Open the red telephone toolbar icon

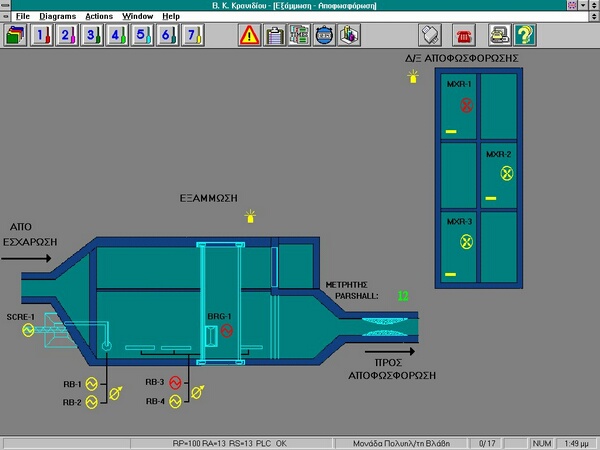[463, 36]
